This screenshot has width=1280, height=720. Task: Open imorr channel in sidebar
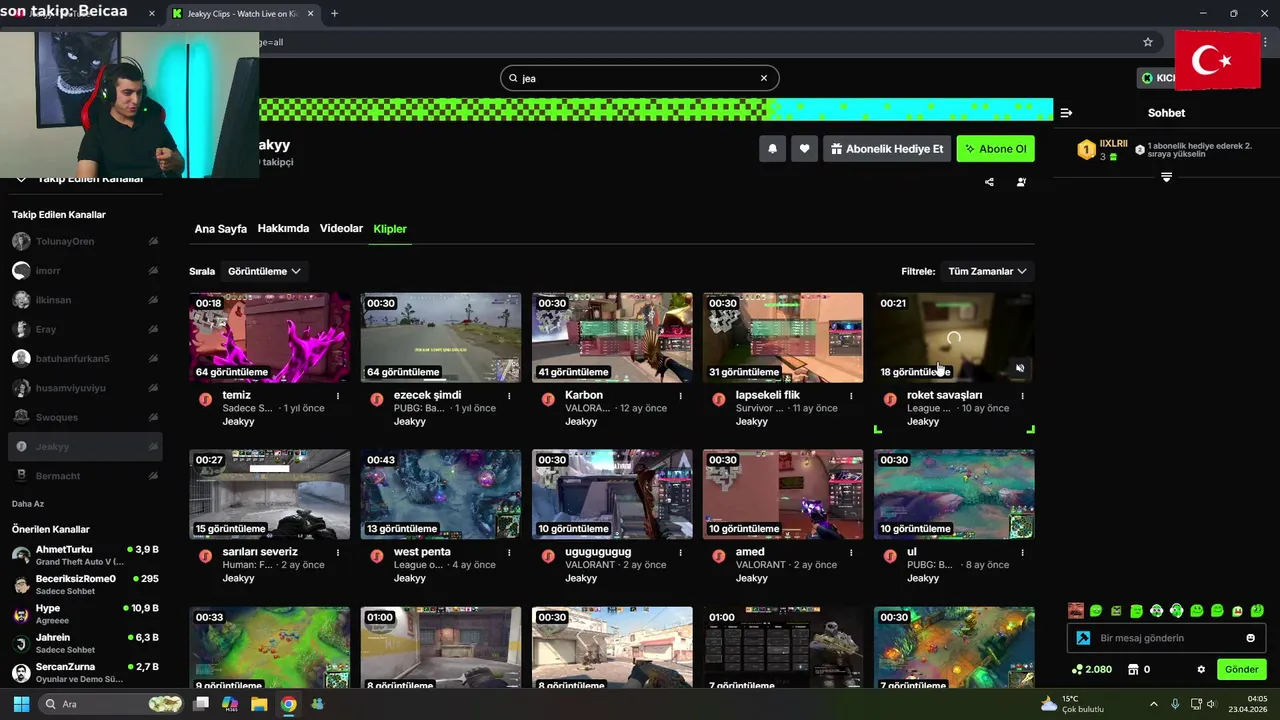(85, 270)
